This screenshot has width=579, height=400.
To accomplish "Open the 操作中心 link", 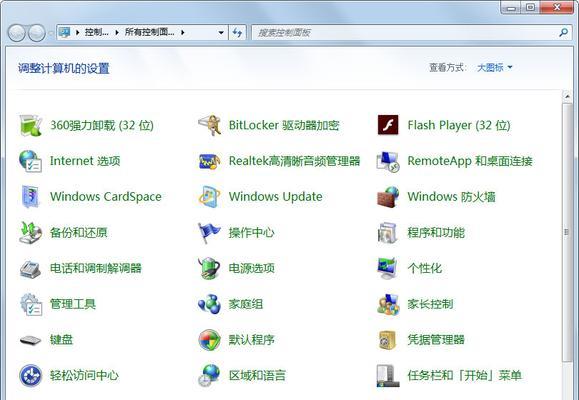I will 251,232.
